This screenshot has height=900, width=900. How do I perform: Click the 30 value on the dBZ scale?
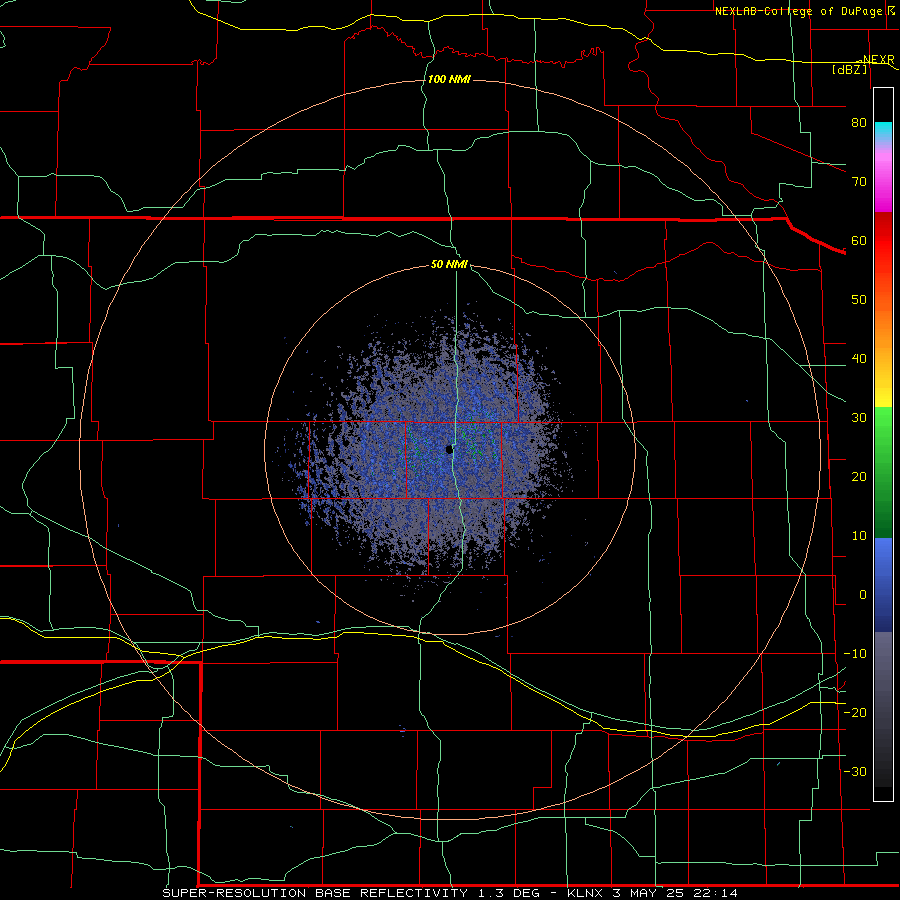[859, 418]
